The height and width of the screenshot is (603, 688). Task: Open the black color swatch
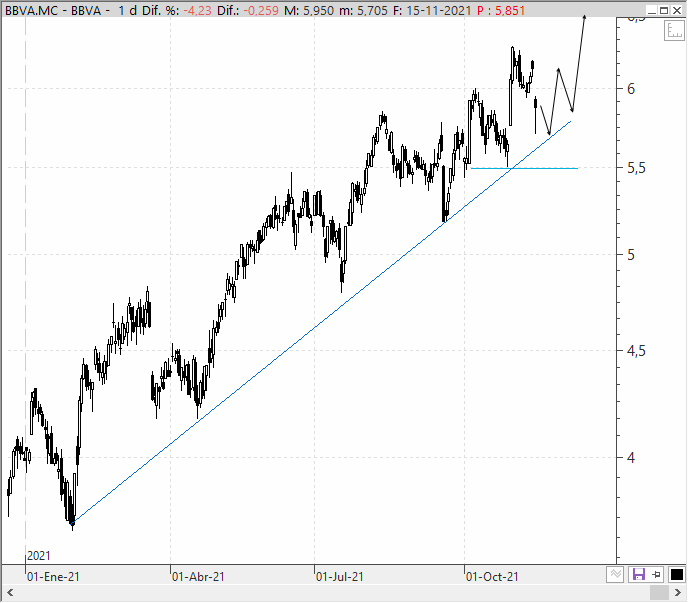(677, 574)
